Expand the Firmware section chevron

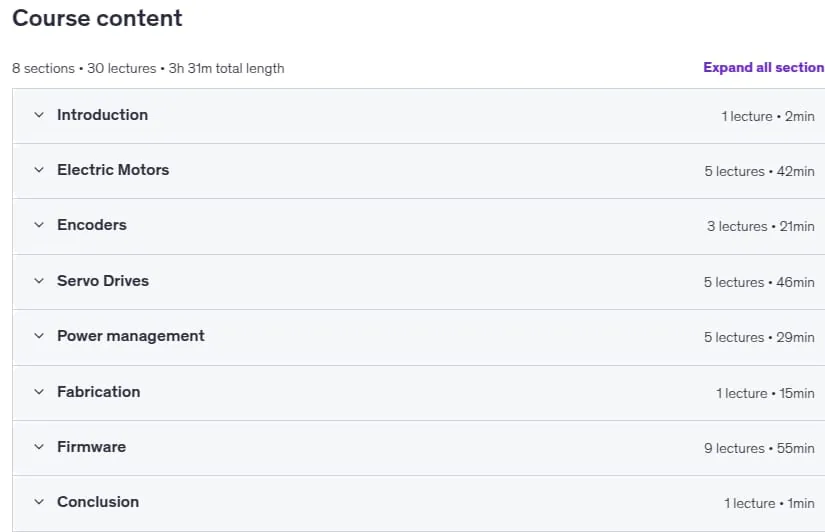[39, 447]
